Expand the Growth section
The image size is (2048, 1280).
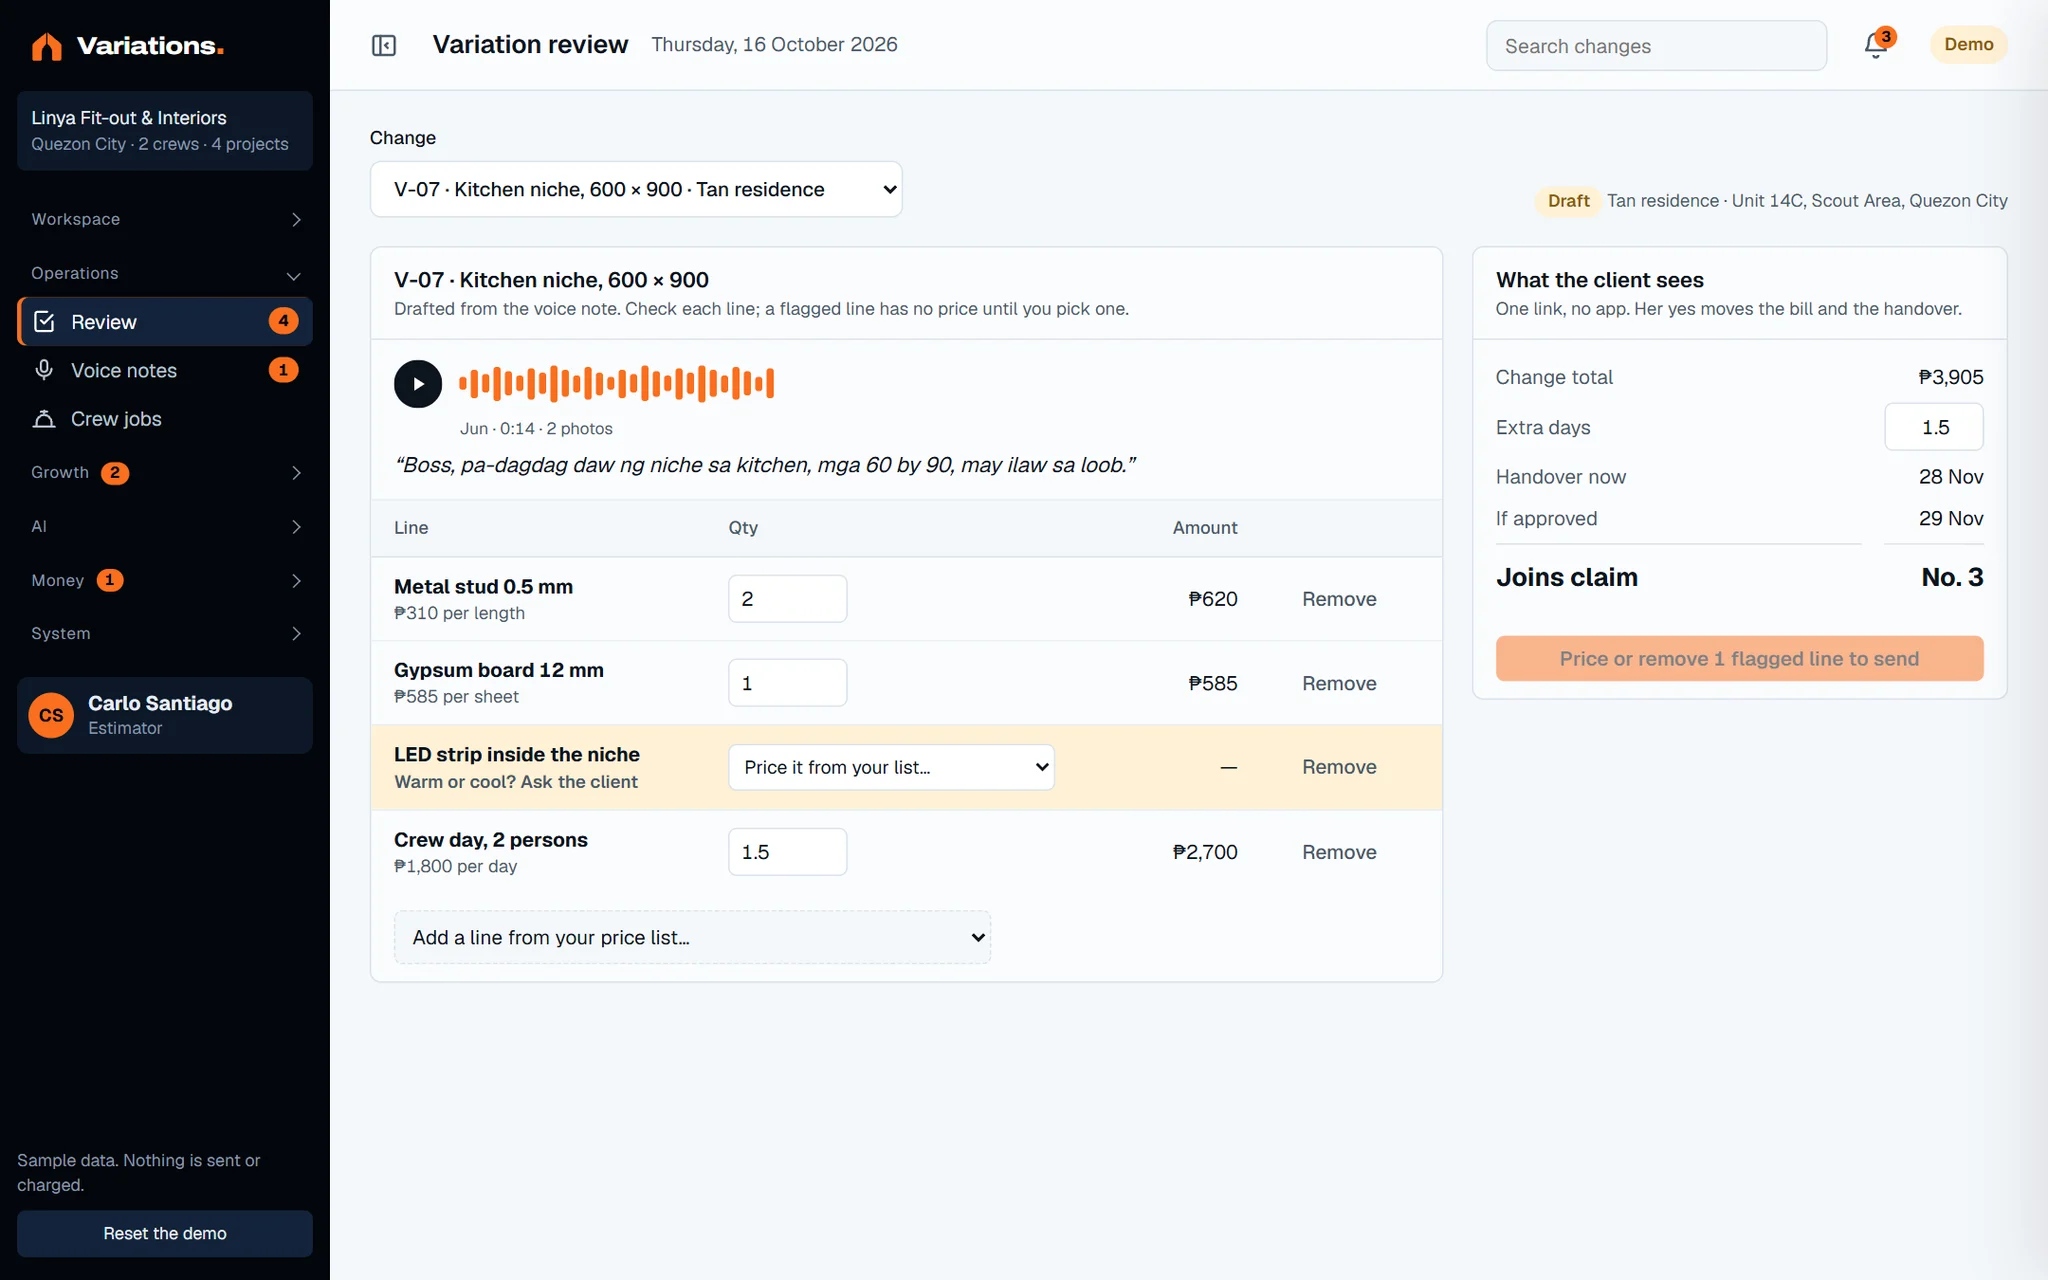click(165, 473)
